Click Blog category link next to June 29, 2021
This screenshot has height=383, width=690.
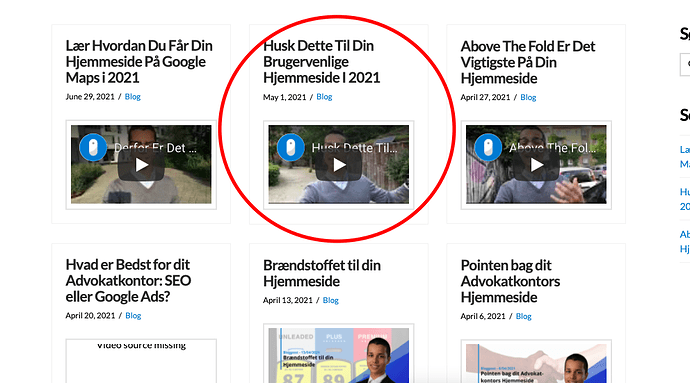coord(132,96)
